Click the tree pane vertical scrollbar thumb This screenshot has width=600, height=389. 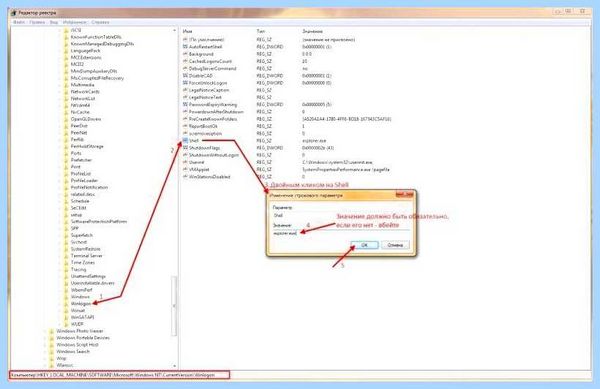(x=174, y=306)
